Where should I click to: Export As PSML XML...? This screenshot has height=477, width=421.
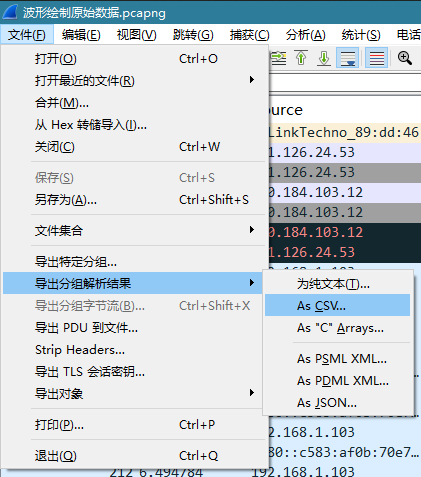click(337, 359)
